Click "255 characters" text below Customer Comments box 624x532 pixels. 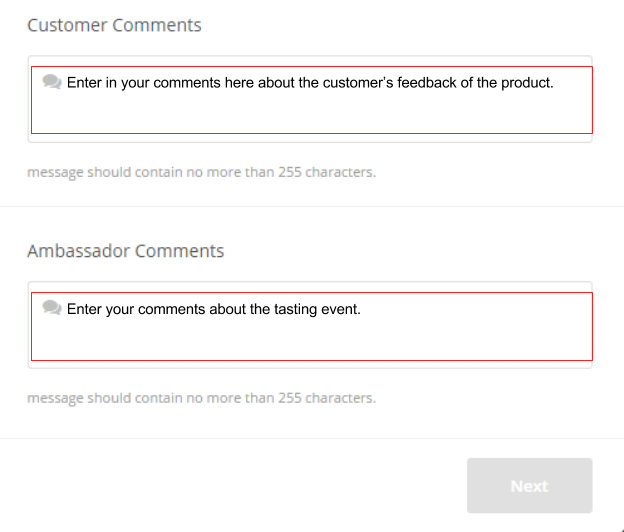[x=324, y=172]
